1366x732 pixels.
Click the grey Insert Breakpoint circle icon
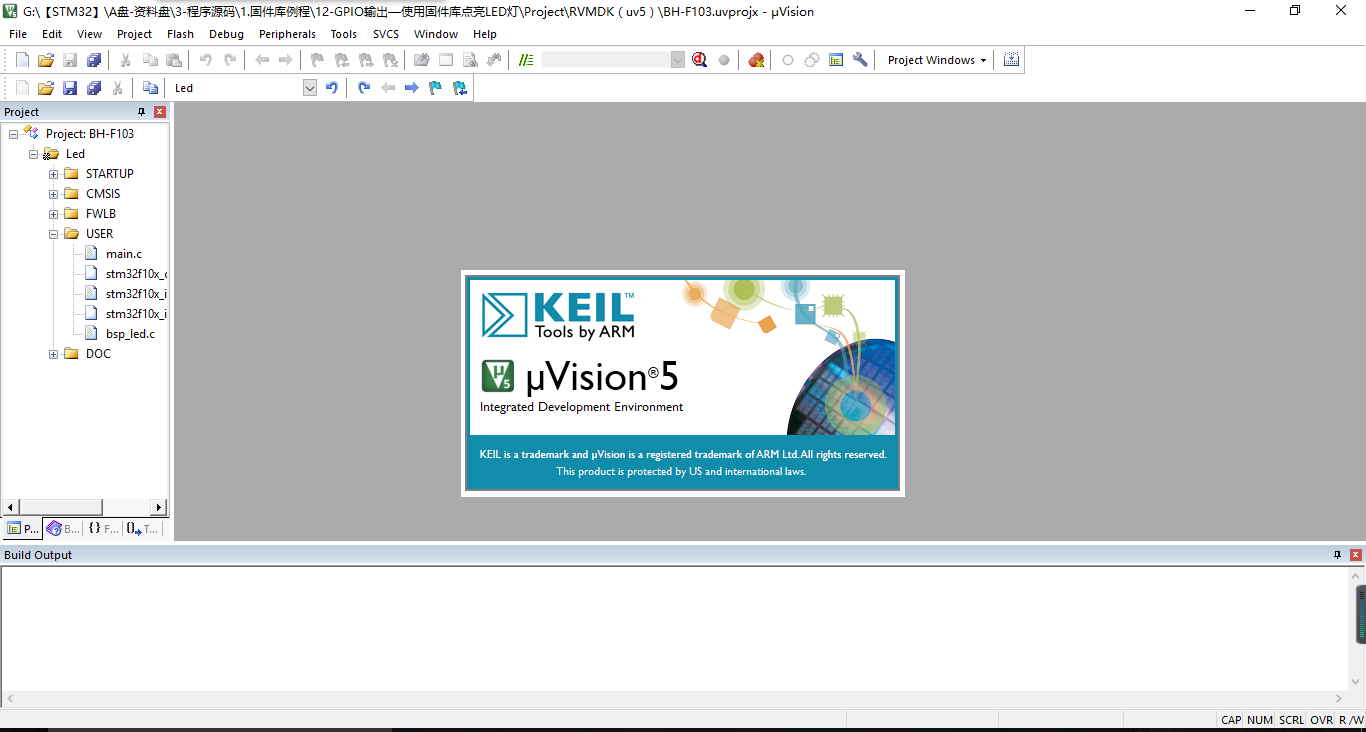724,60
